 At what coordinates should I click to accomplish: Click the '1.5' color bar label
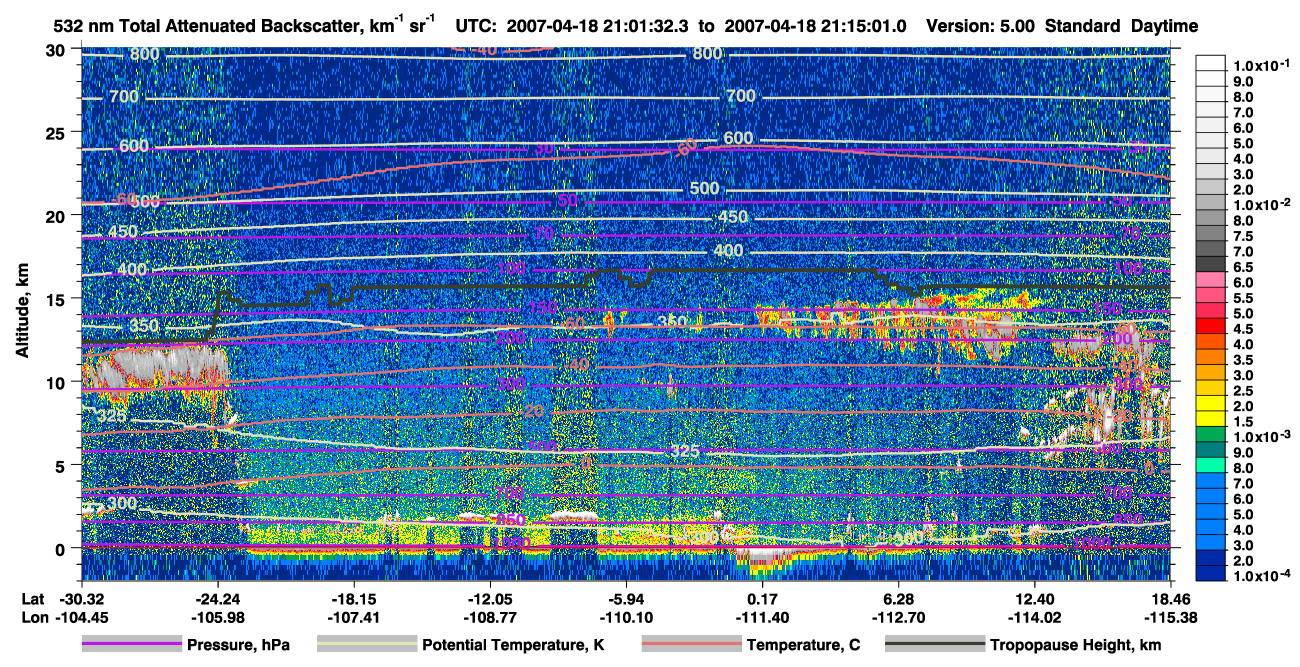pos(1243,421)
